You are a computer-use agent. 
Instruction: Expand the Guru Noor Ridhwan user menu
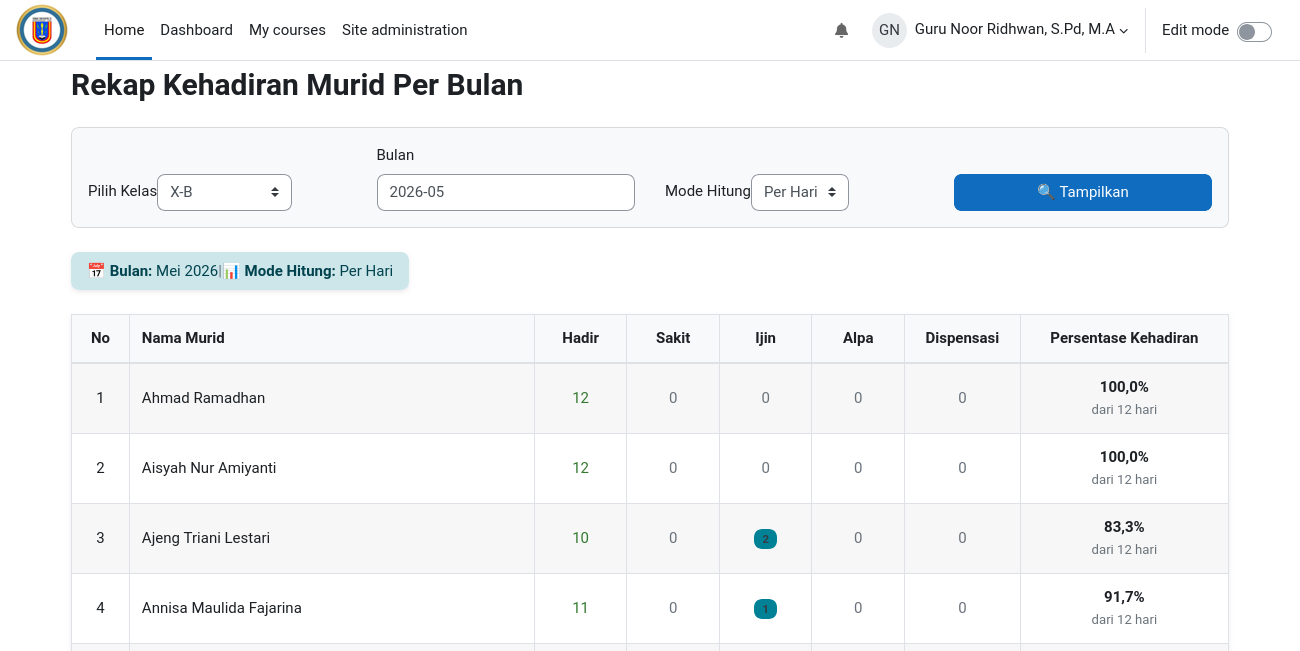(1021, 30)
